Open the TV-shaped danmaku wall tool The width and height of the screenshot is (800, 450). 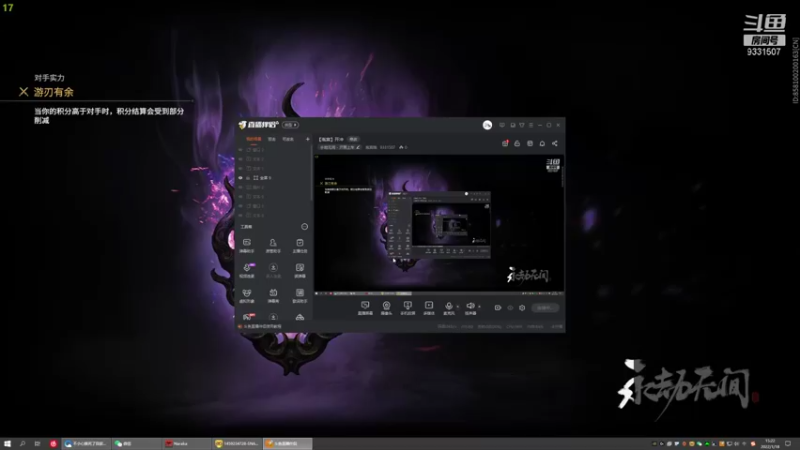[x=273, y=295]
